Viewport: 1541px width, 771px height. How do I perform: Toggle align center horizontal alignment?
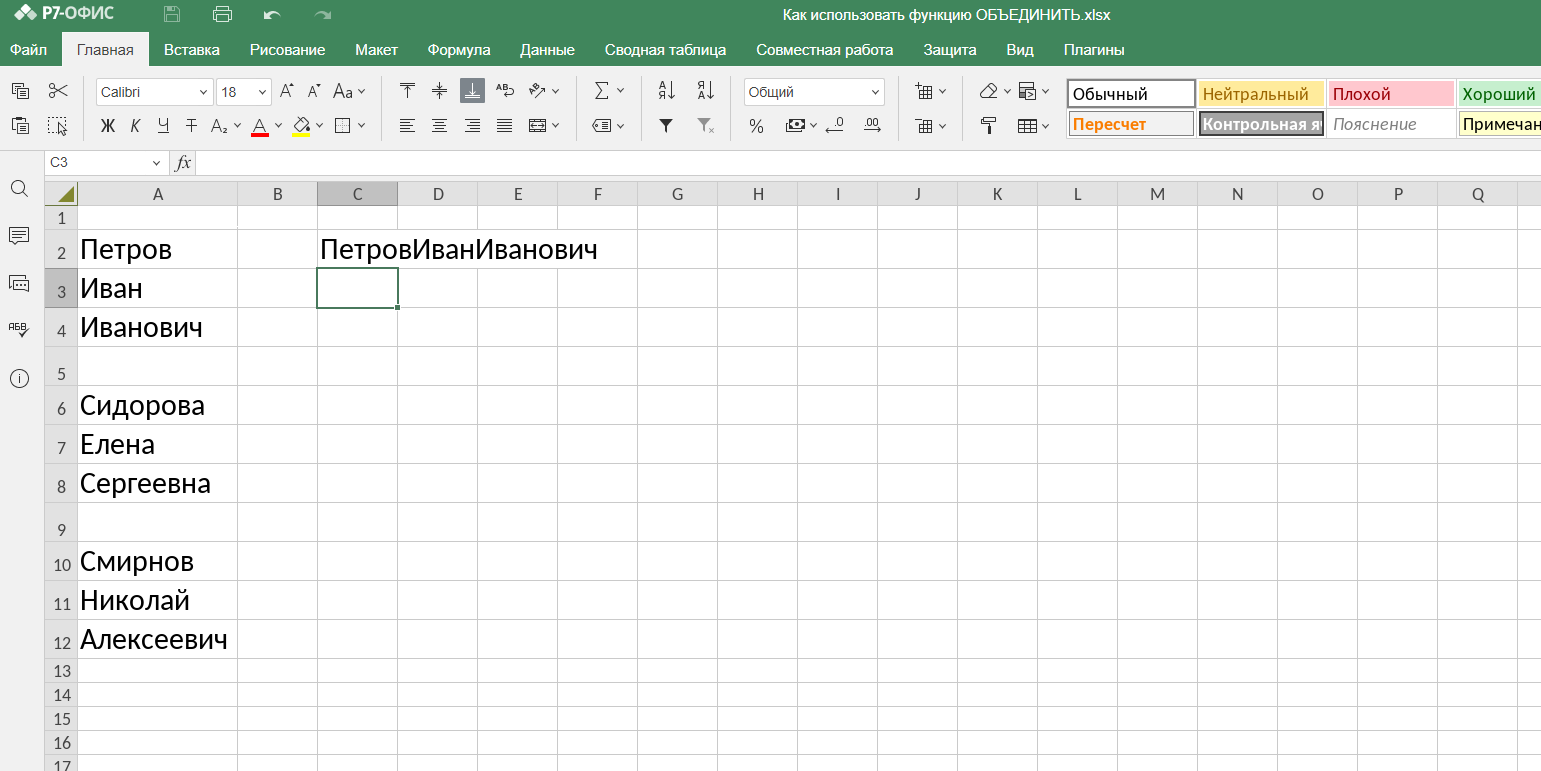(439, 126)
